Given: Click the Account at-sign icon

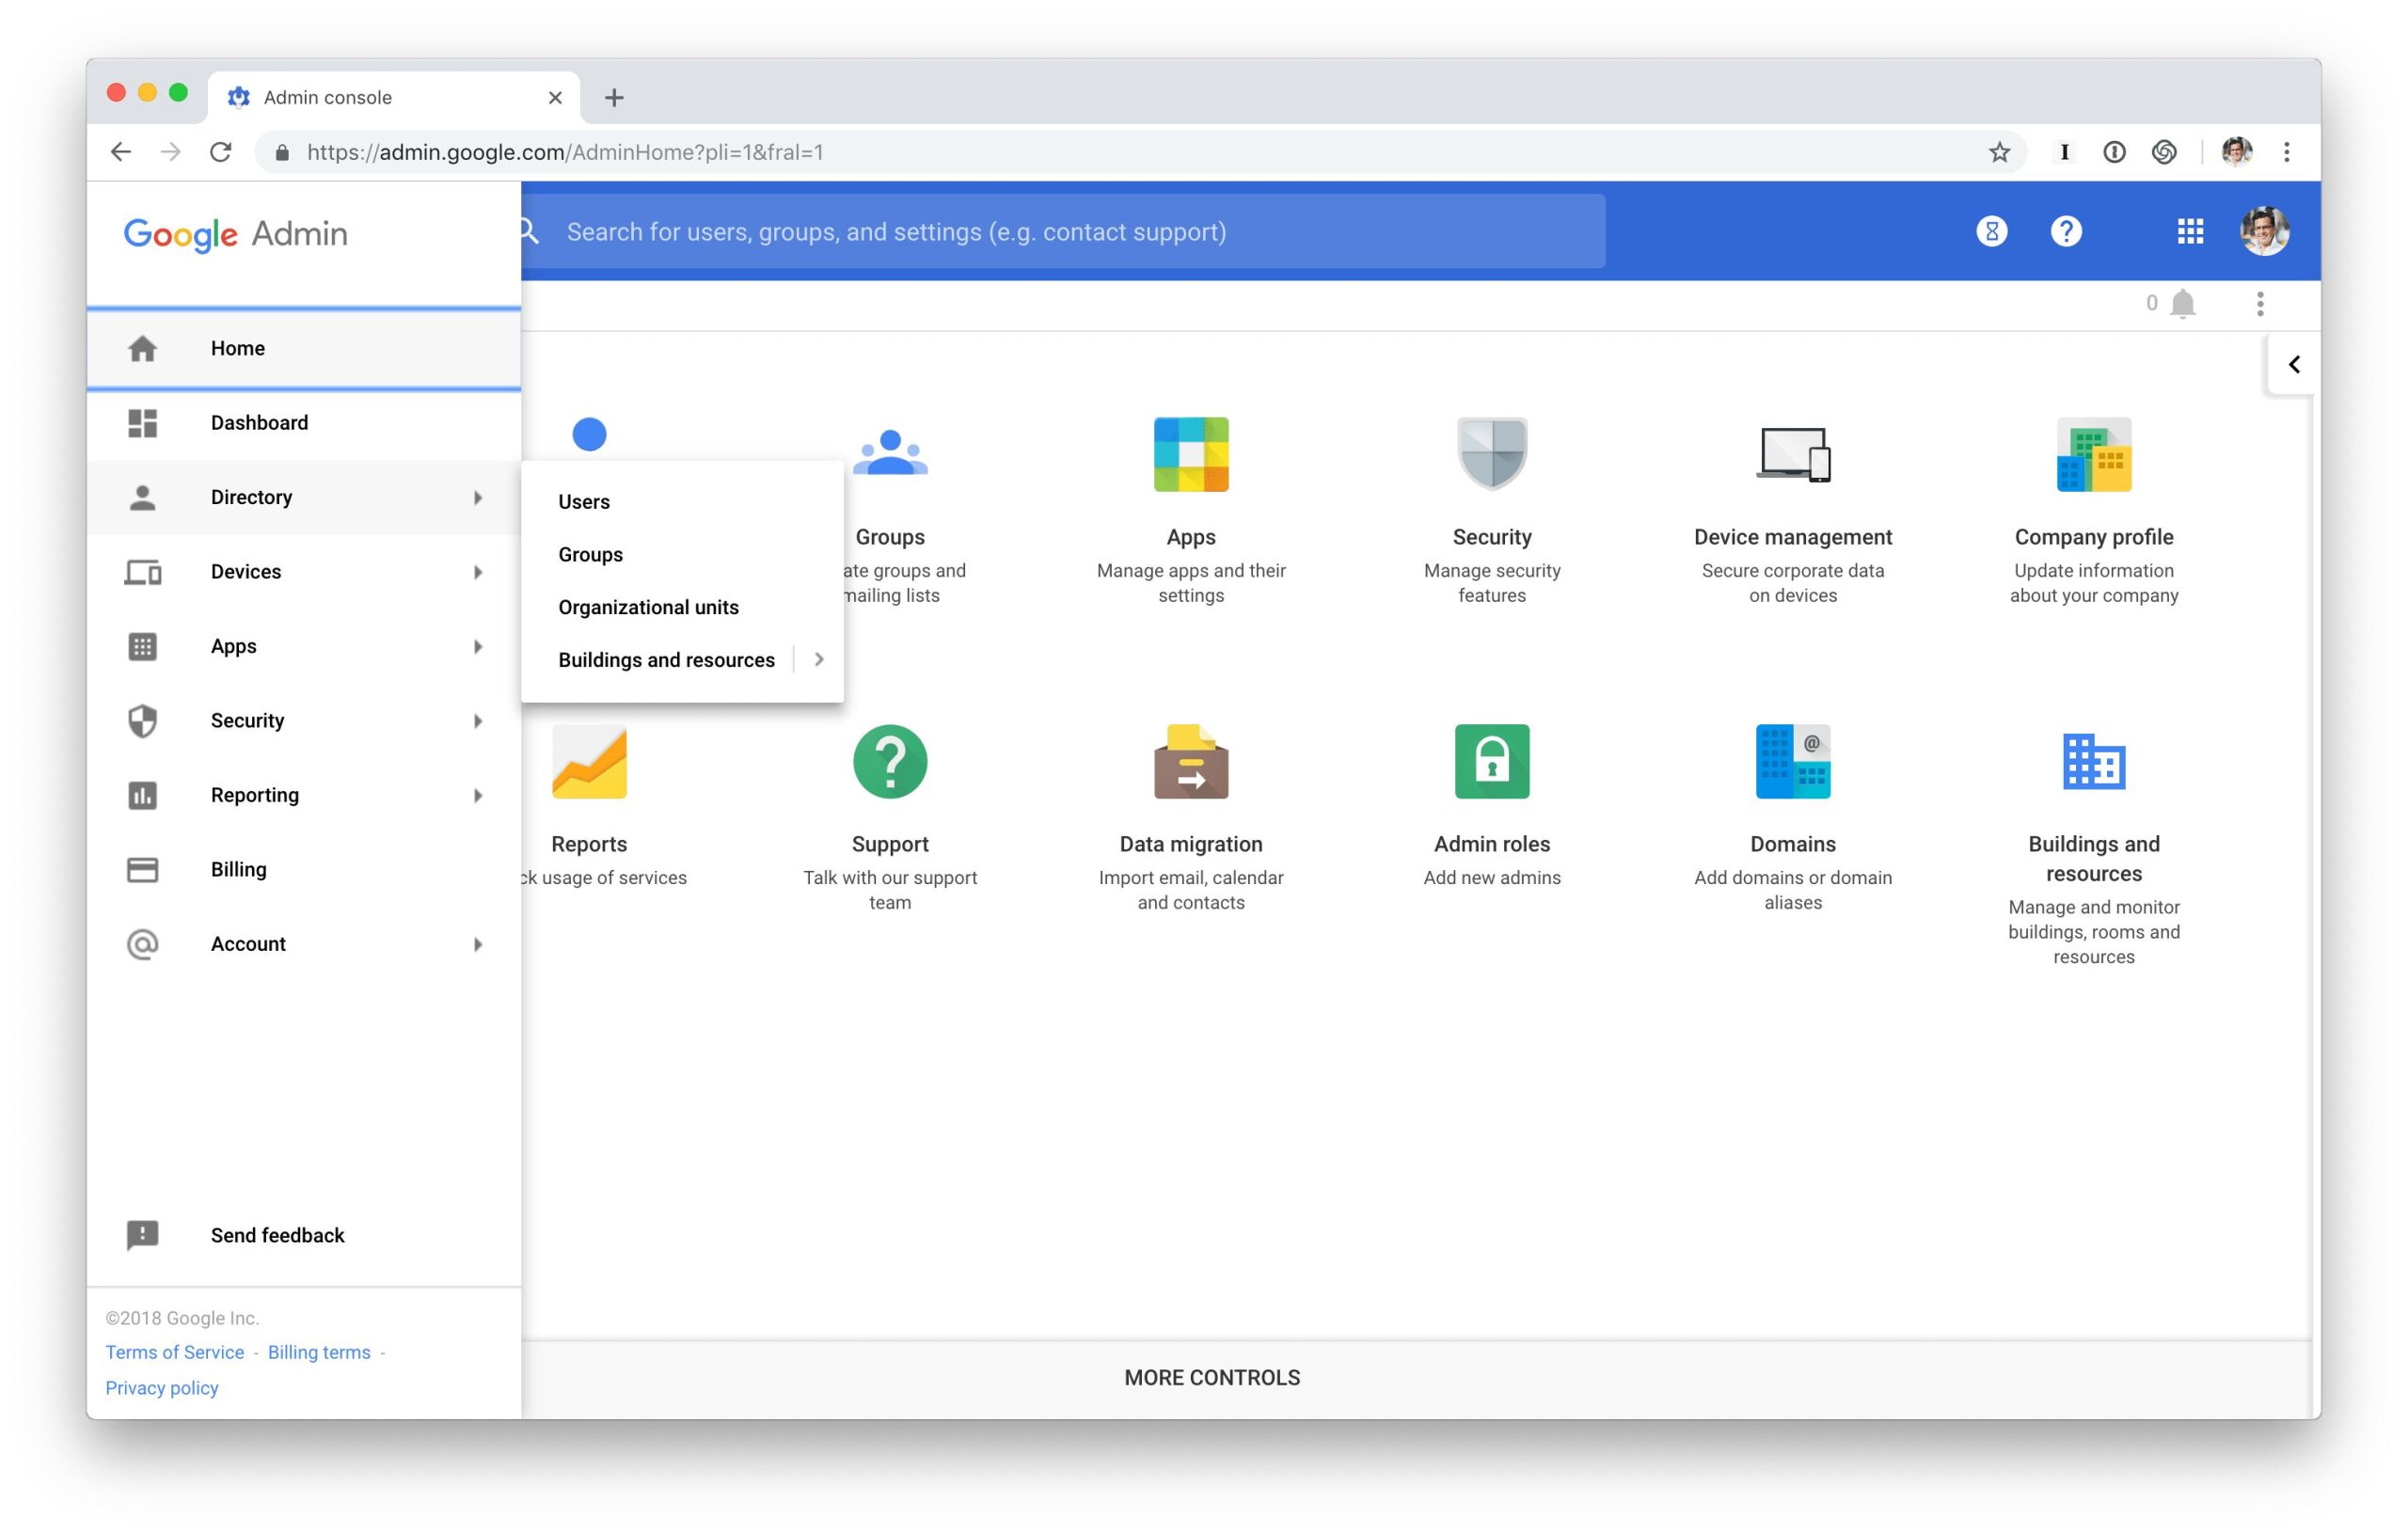Looking at the screenshot, I should pos(142,944).
